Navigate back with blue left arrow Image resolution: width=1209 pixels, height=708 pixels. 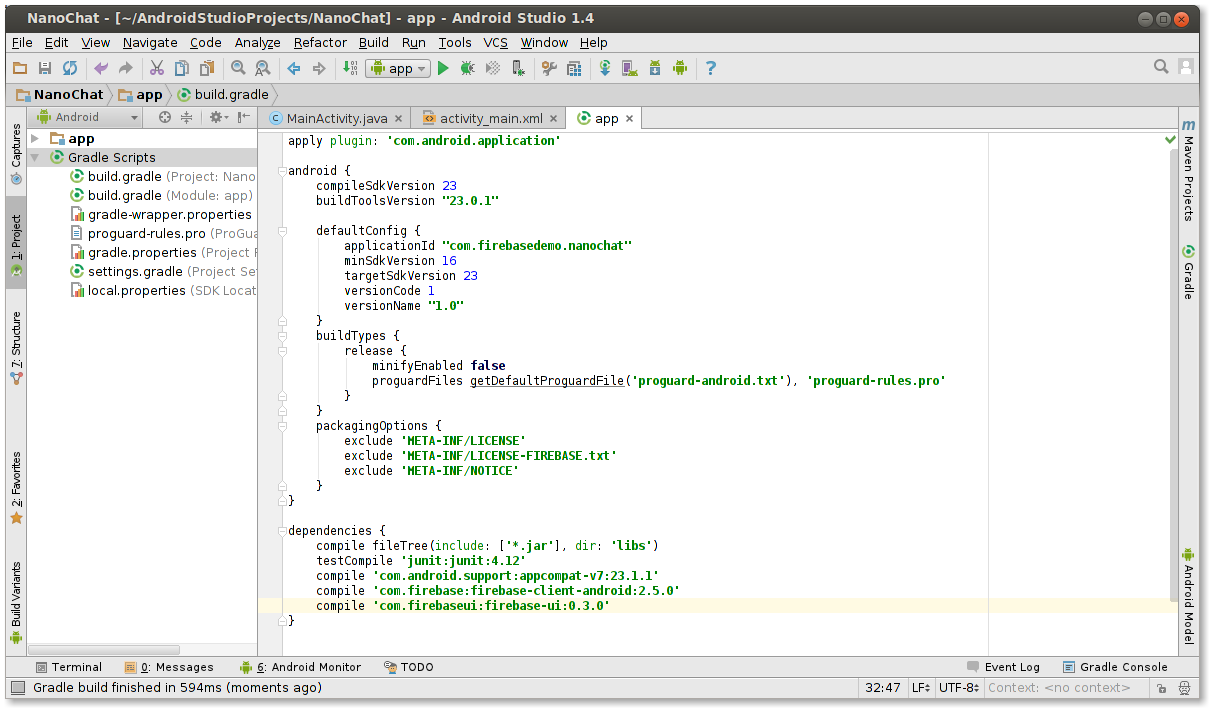[x=294, y=68]
